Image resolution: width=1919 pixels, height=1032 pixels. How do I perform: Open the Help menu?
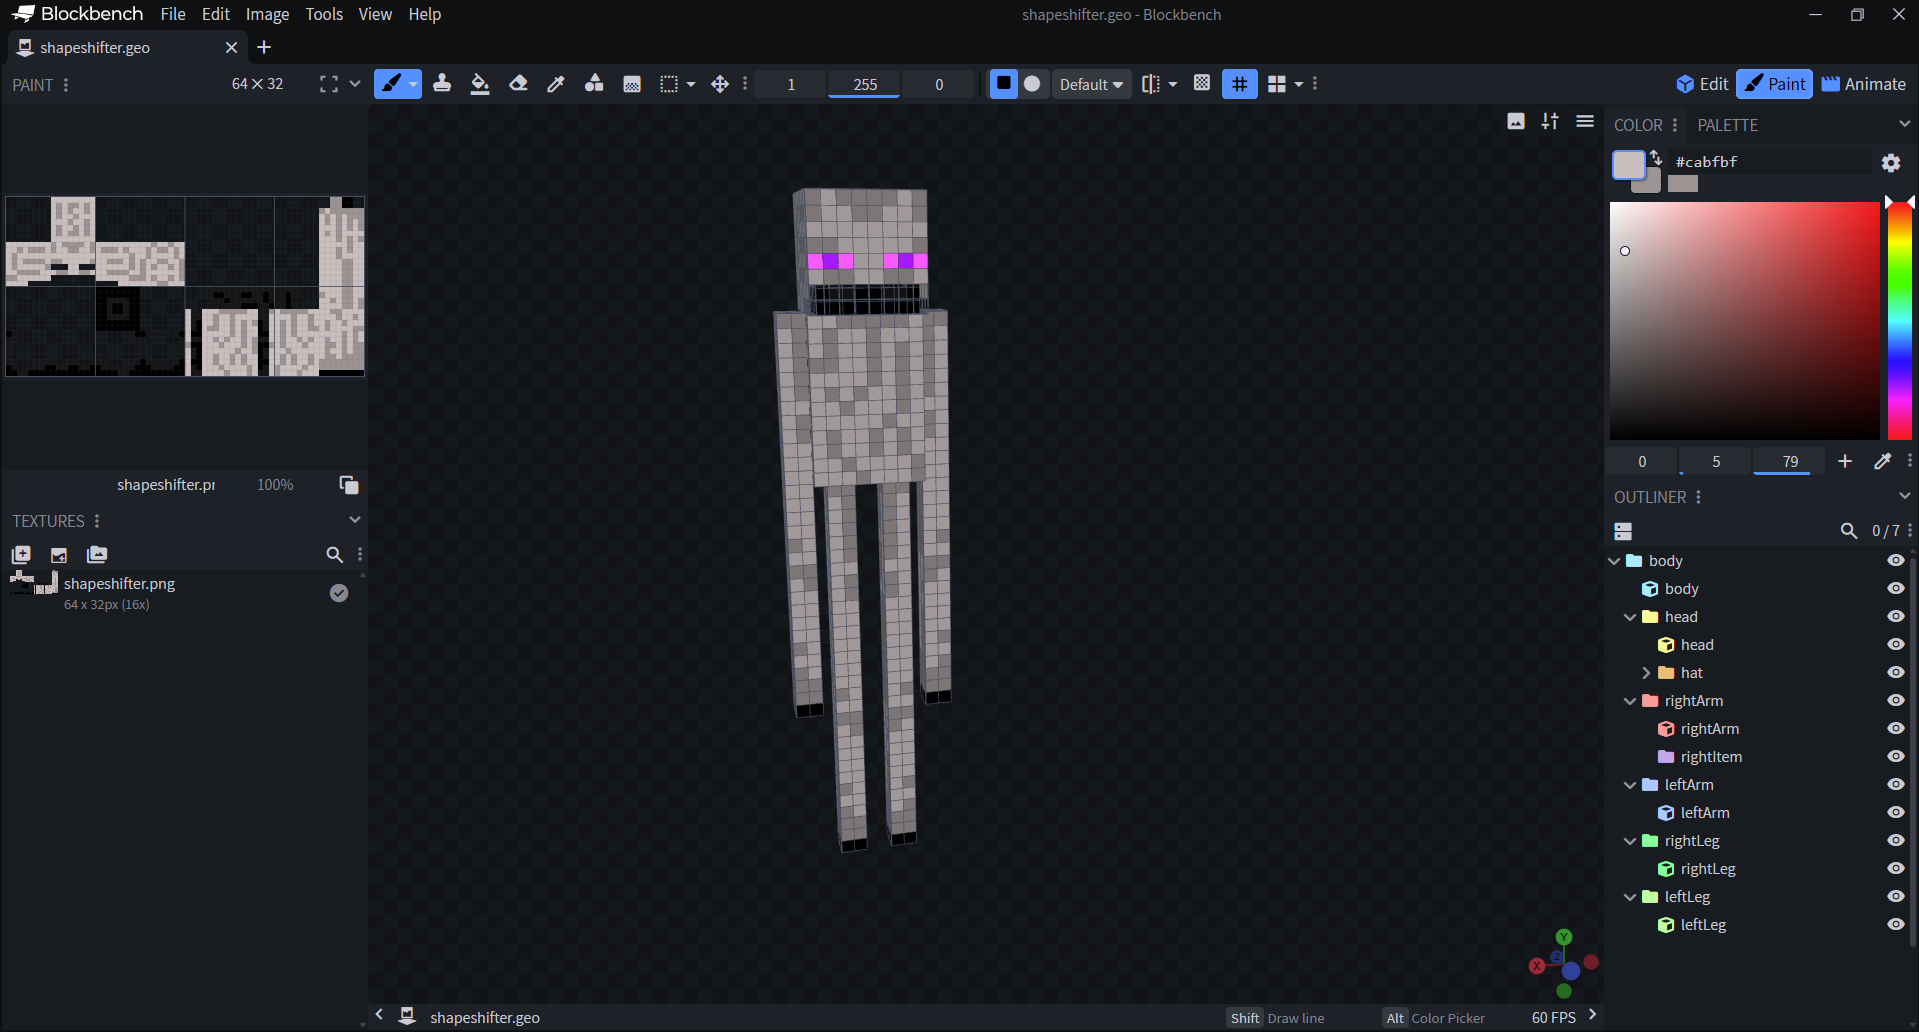coord(425,14)
